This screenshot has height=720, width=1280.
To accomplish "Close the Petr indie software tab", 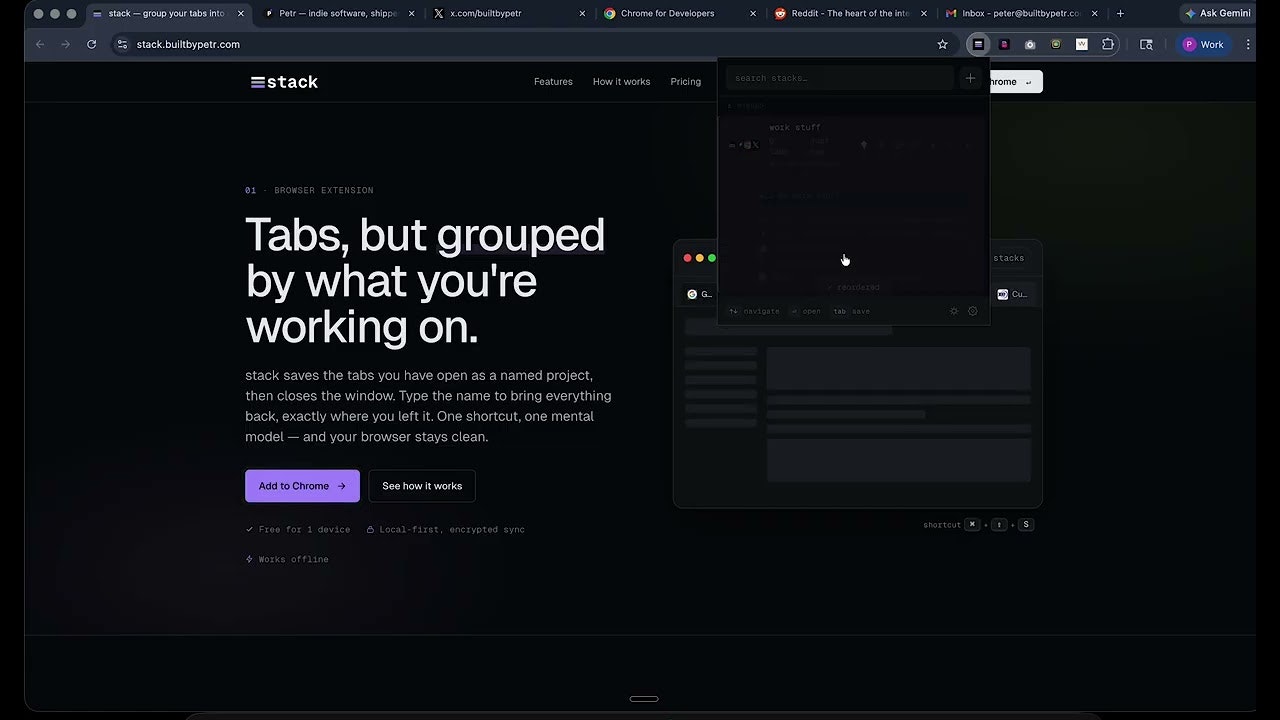I will coord(411,14).
